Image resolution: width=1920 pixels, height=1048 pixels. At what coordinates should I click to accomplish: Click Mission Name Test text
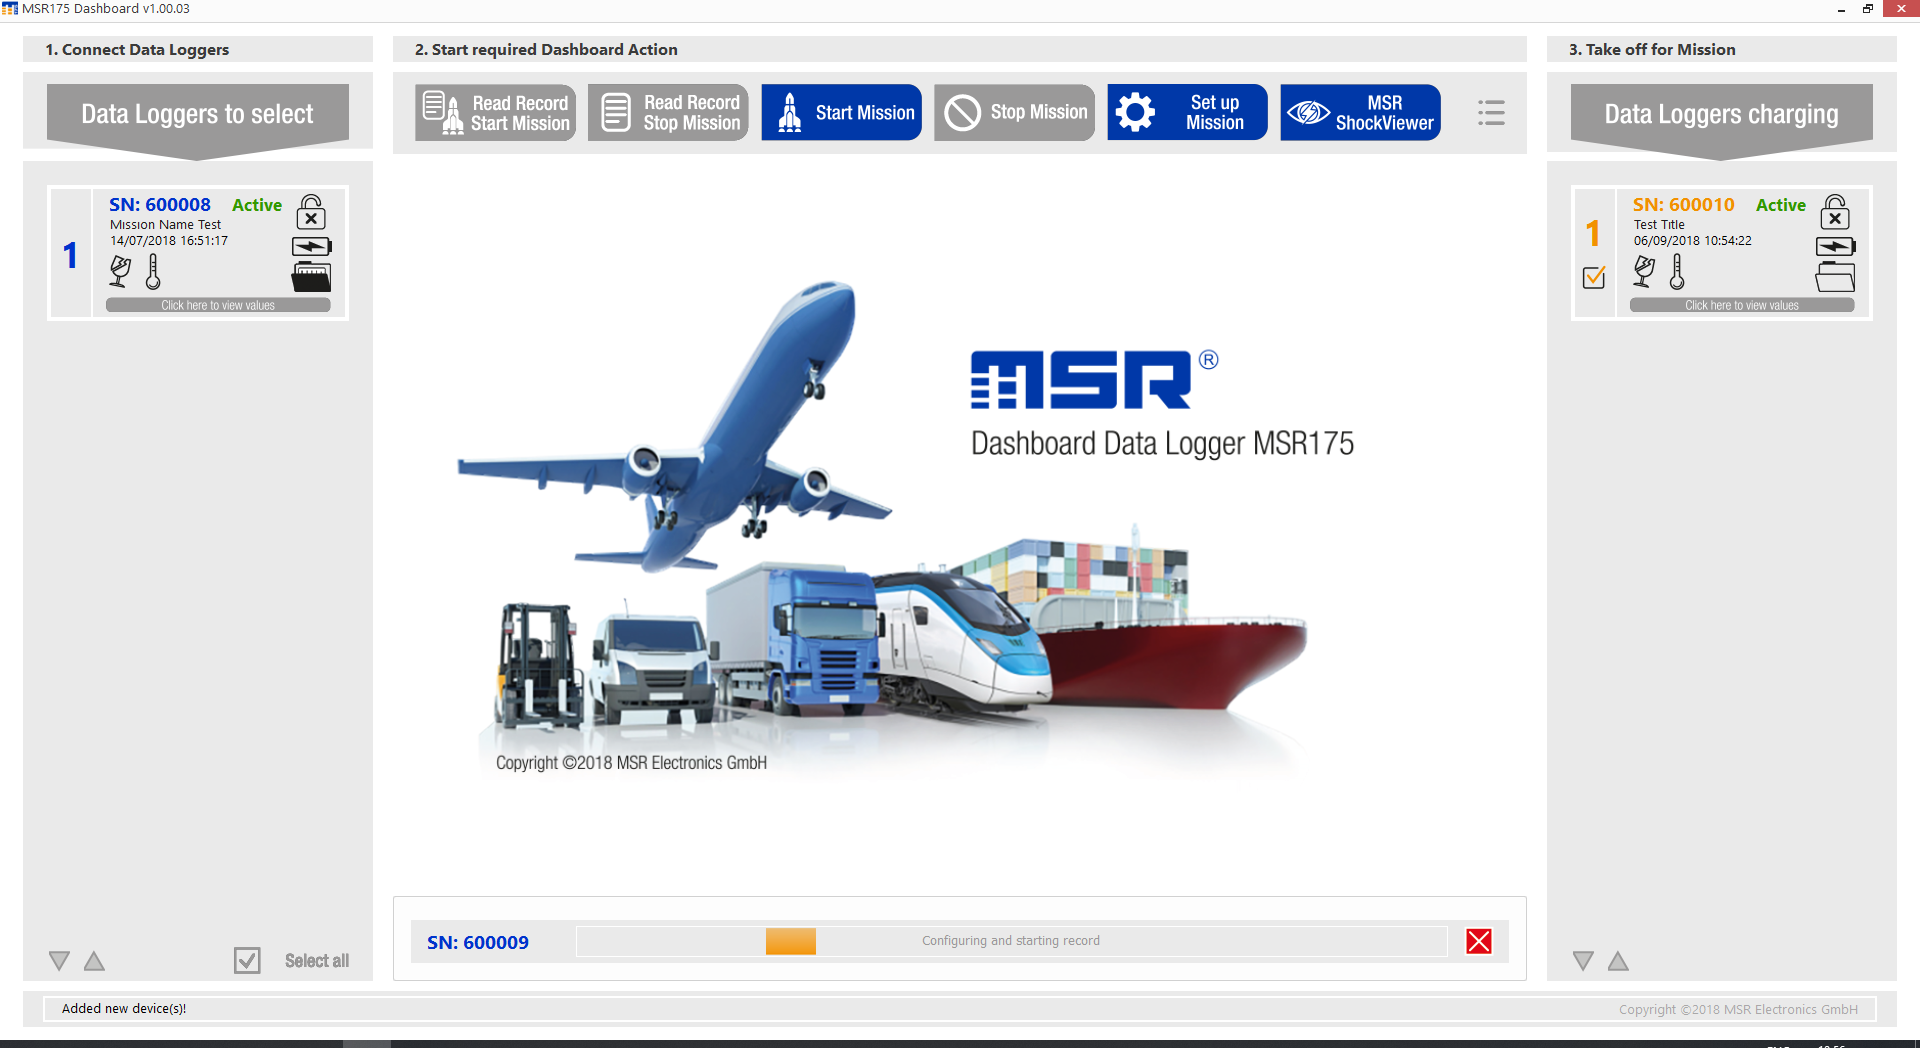click(165, 225)
